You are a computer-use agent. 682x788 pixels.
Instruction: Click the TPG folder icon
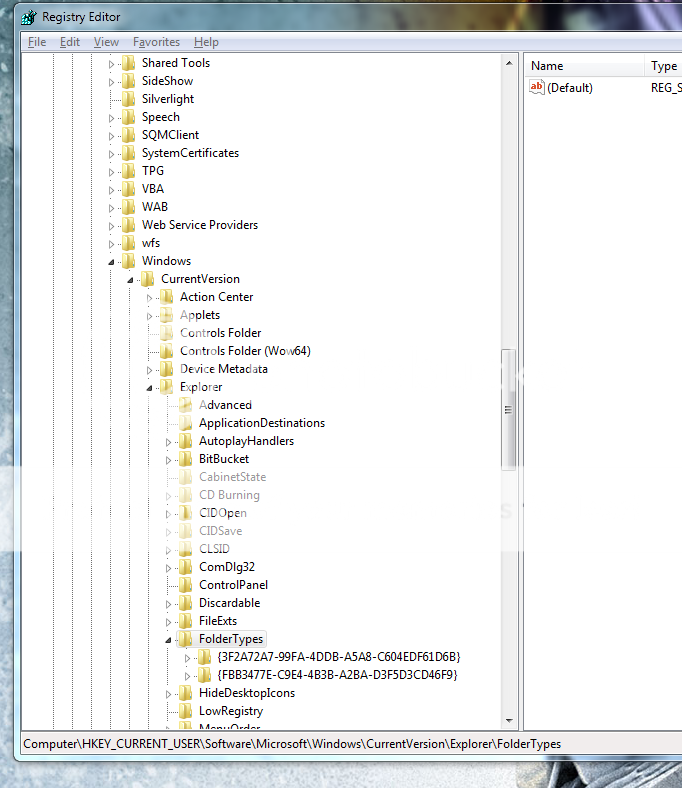129,171
